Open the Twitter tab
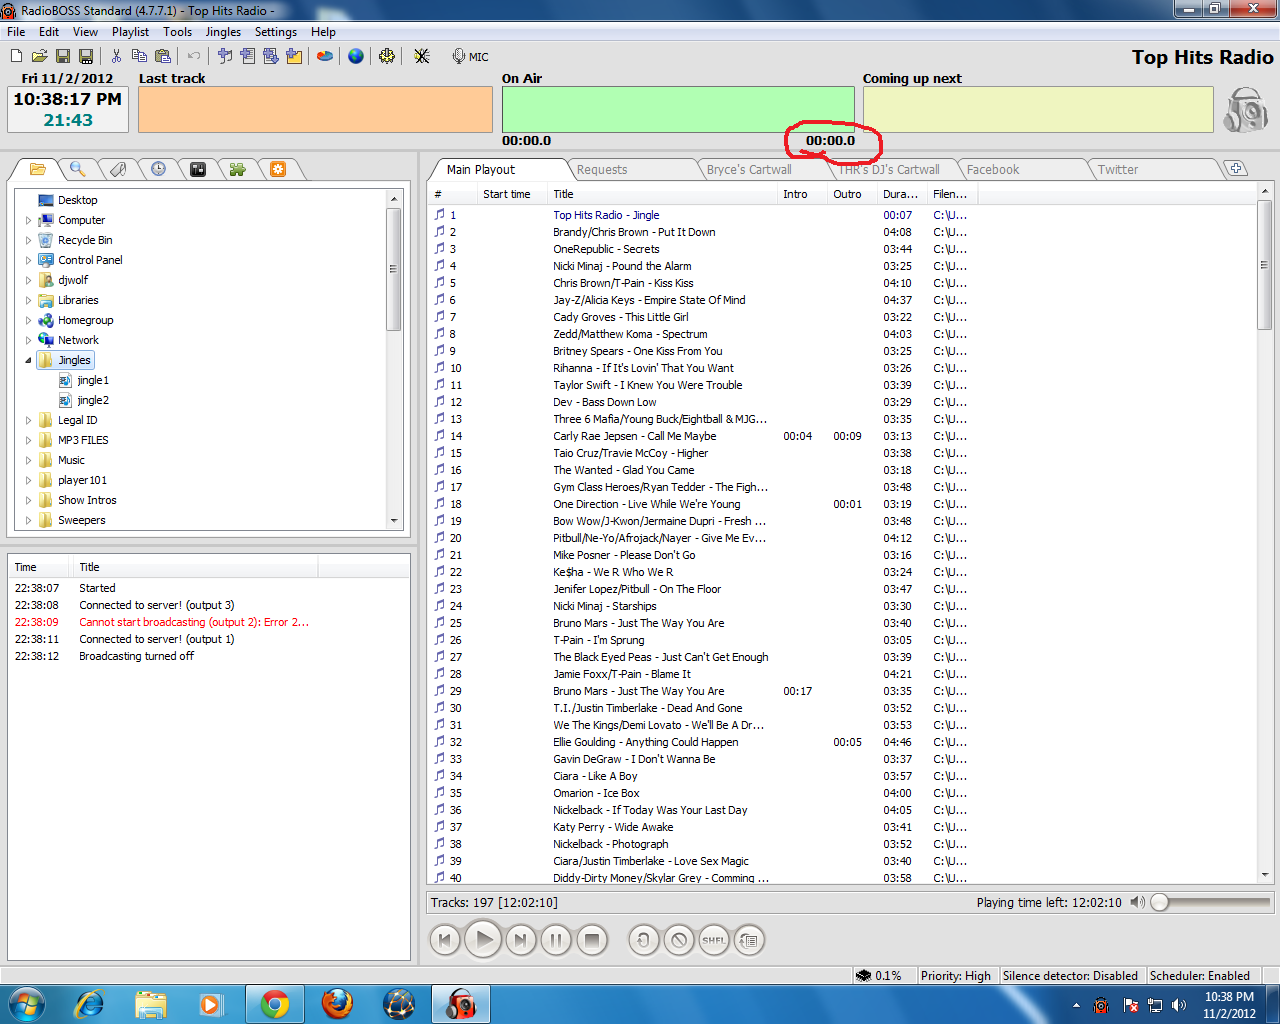This screenshot has width=1280, height=1024. (x=1118, y=170)
